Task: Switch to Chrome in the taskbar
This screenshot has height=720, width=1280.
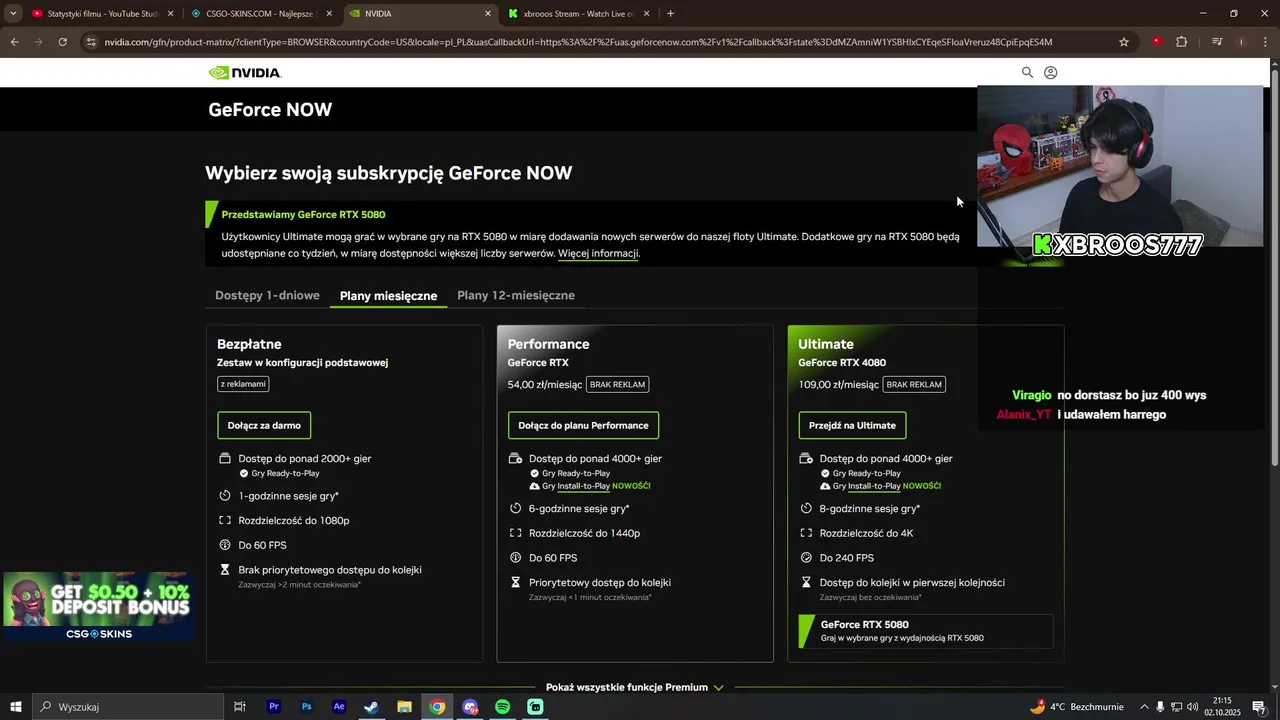Action: pos(437,707)
